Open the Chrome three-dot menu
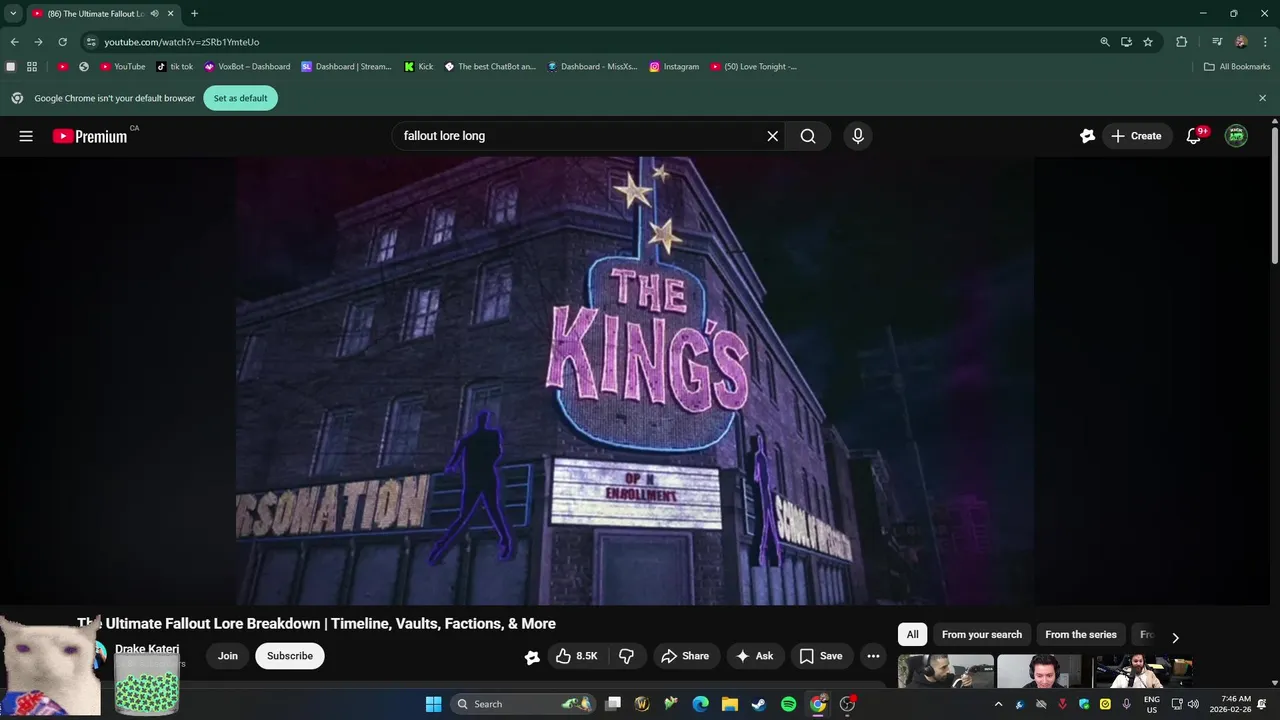The image size is (1280, 720). (1264, 42)
